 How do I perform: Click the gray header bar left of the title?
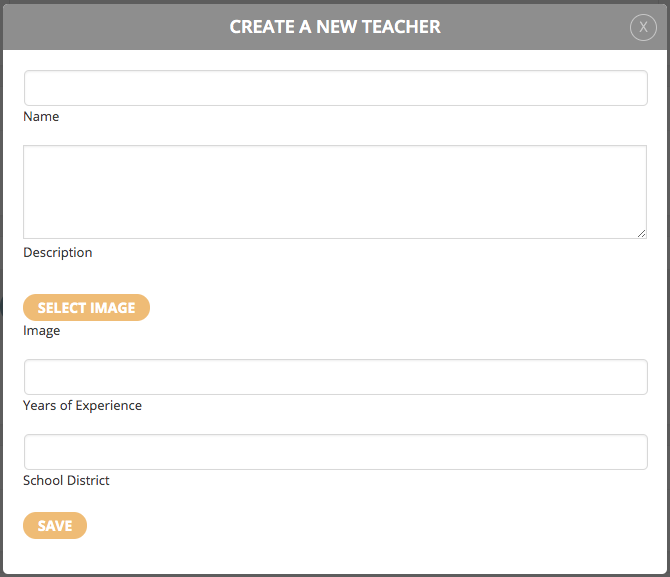click(x=115, y=27)
